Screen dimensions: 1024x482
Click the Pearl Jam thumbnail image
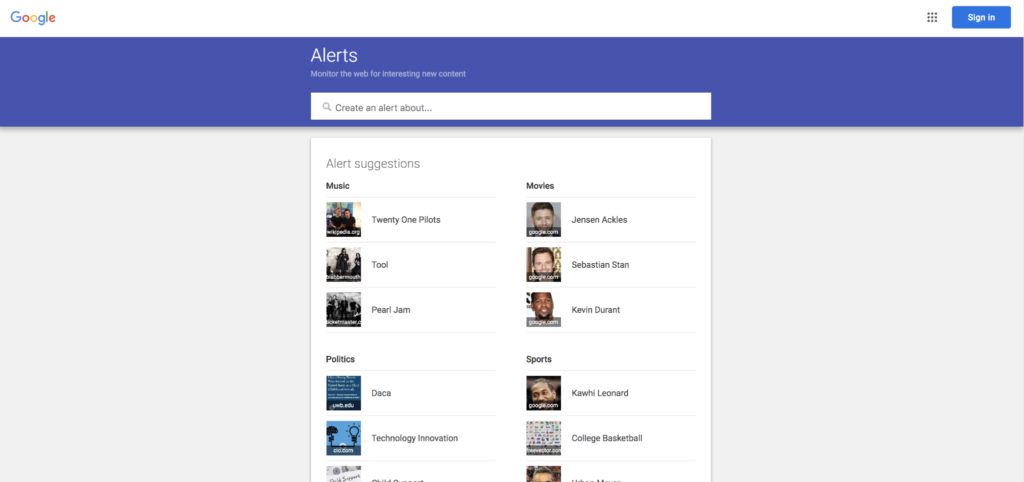pos(344,310)
